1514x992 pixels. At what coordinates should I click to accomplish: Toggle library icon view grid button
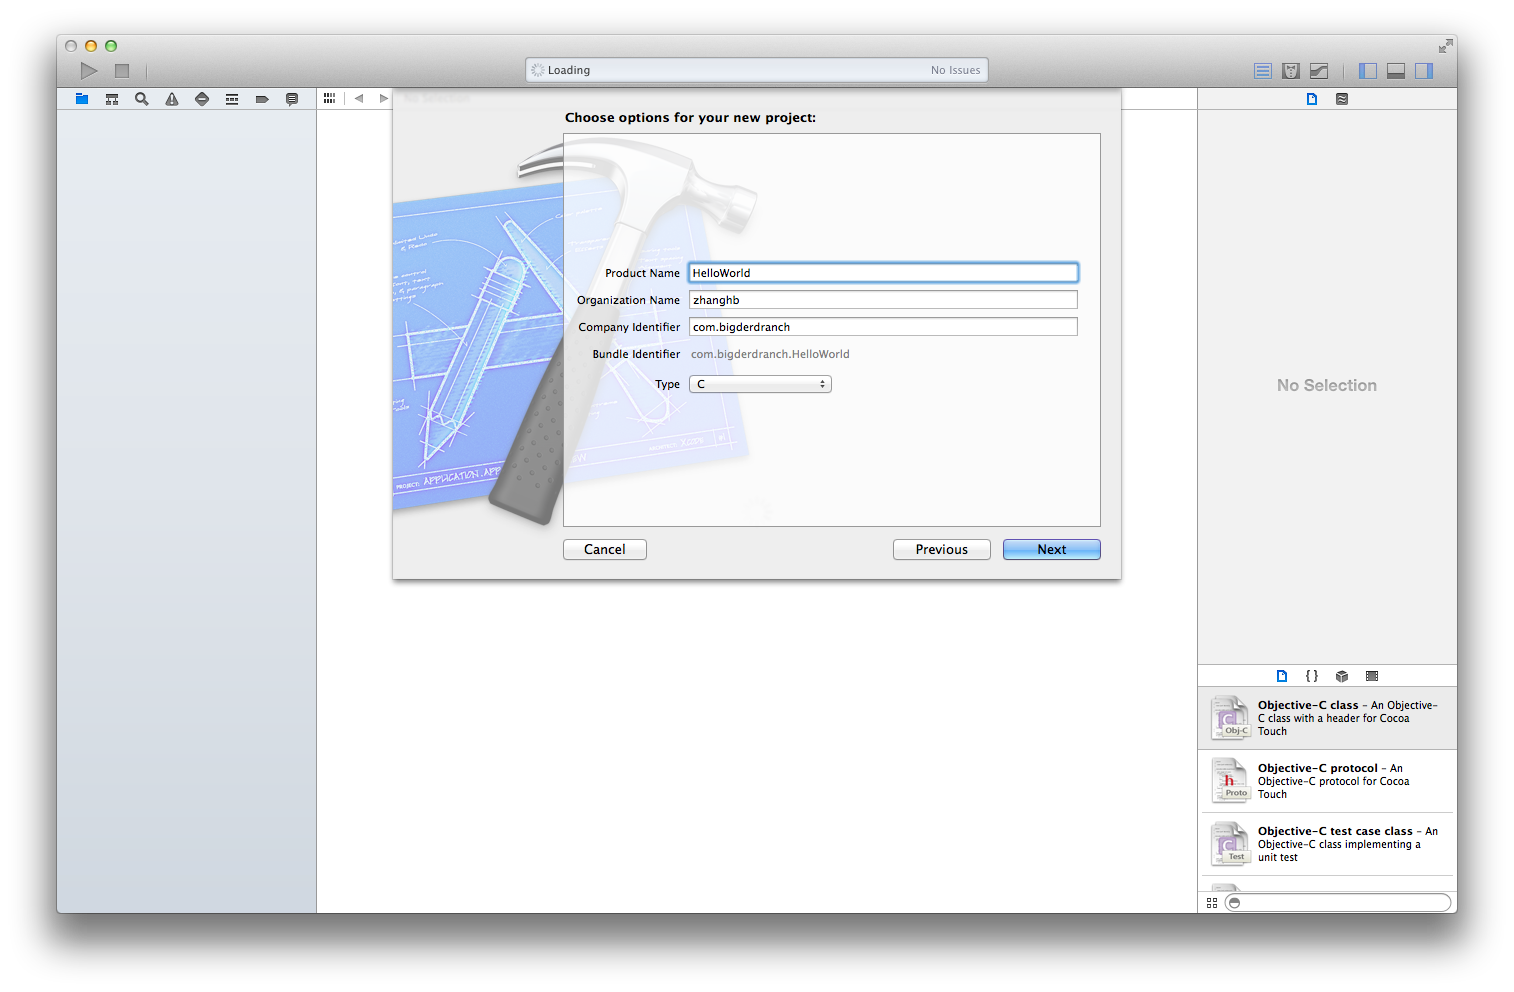click(x=1212, y=903)
